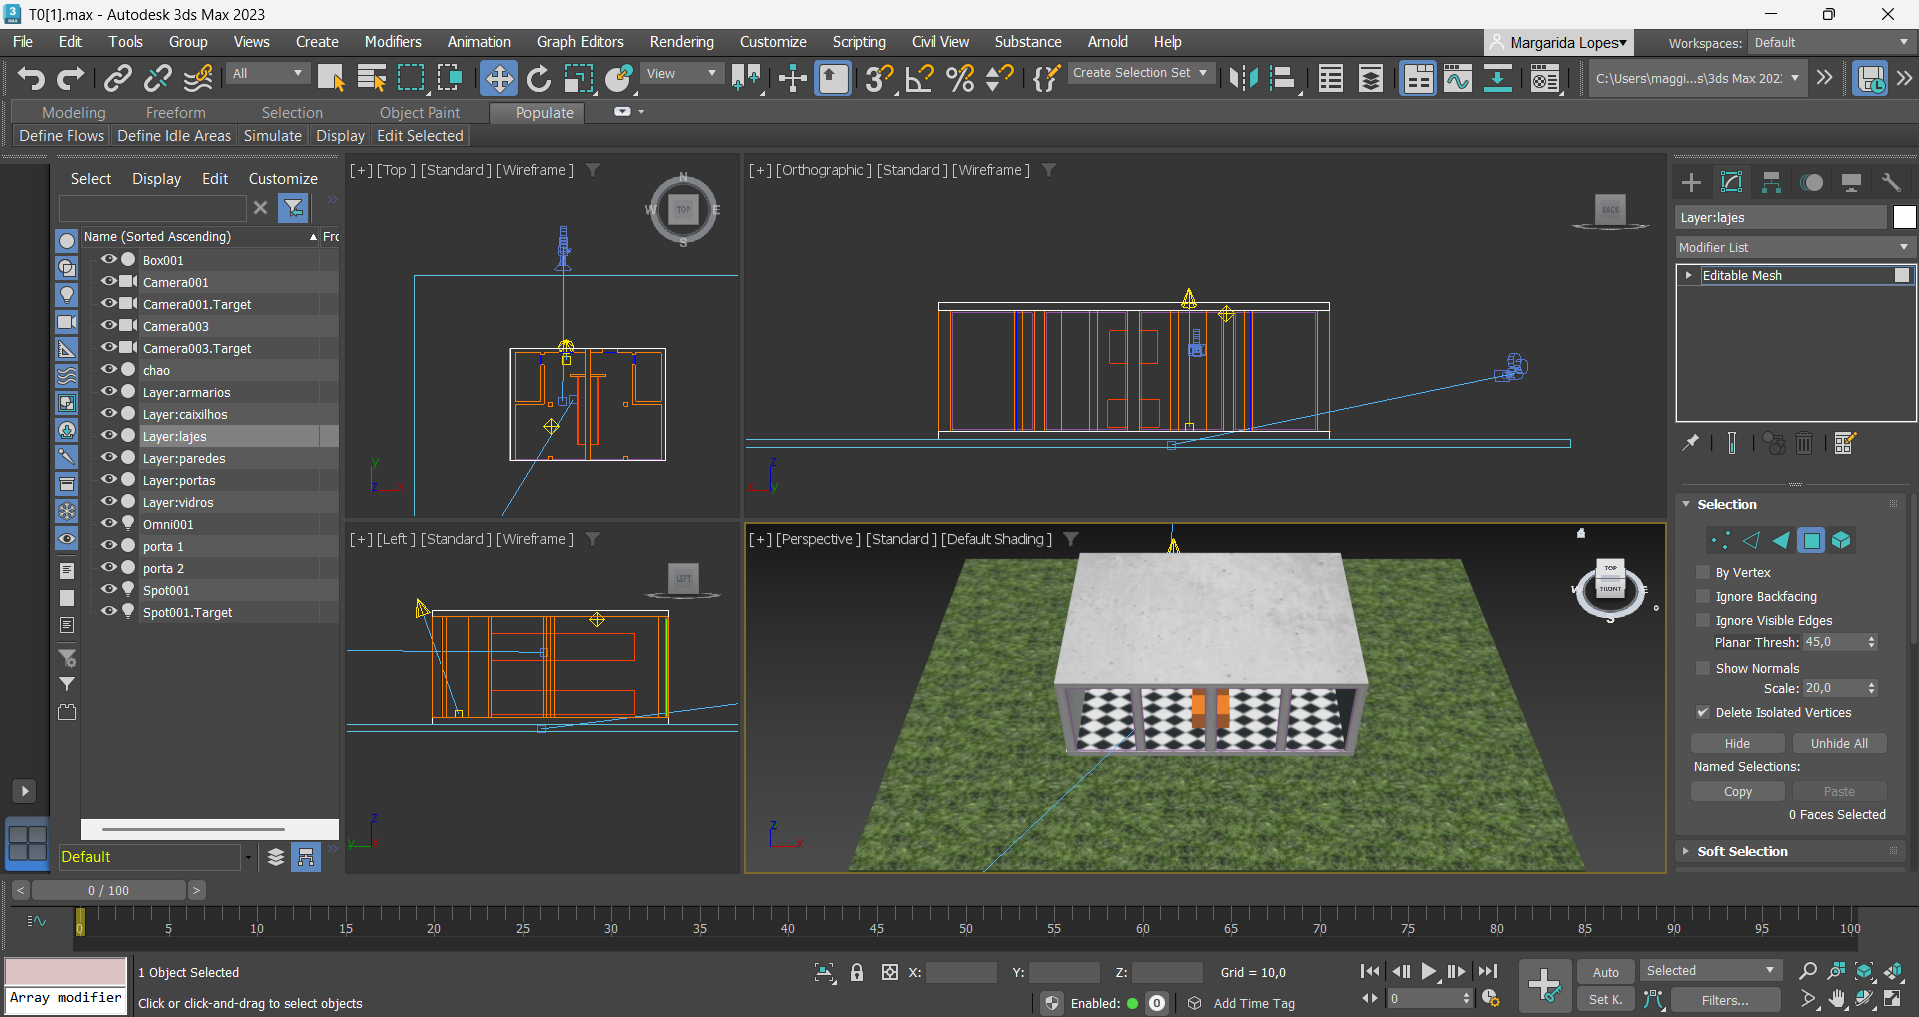The image size is (1919, 1017).
Task: Select the Move transform tool
Action: (498, 78)
